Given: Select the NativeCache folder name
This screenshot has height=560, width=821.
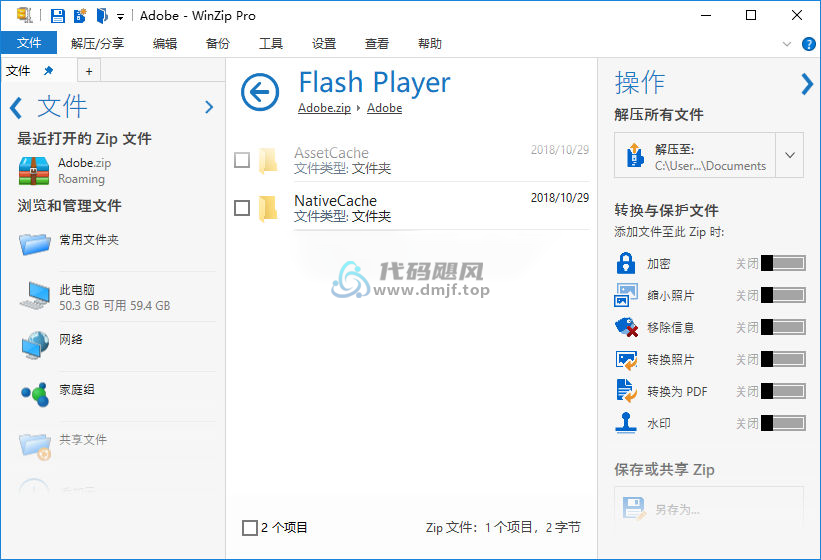Looking at the screenshot, I should (x=336, y=200).
